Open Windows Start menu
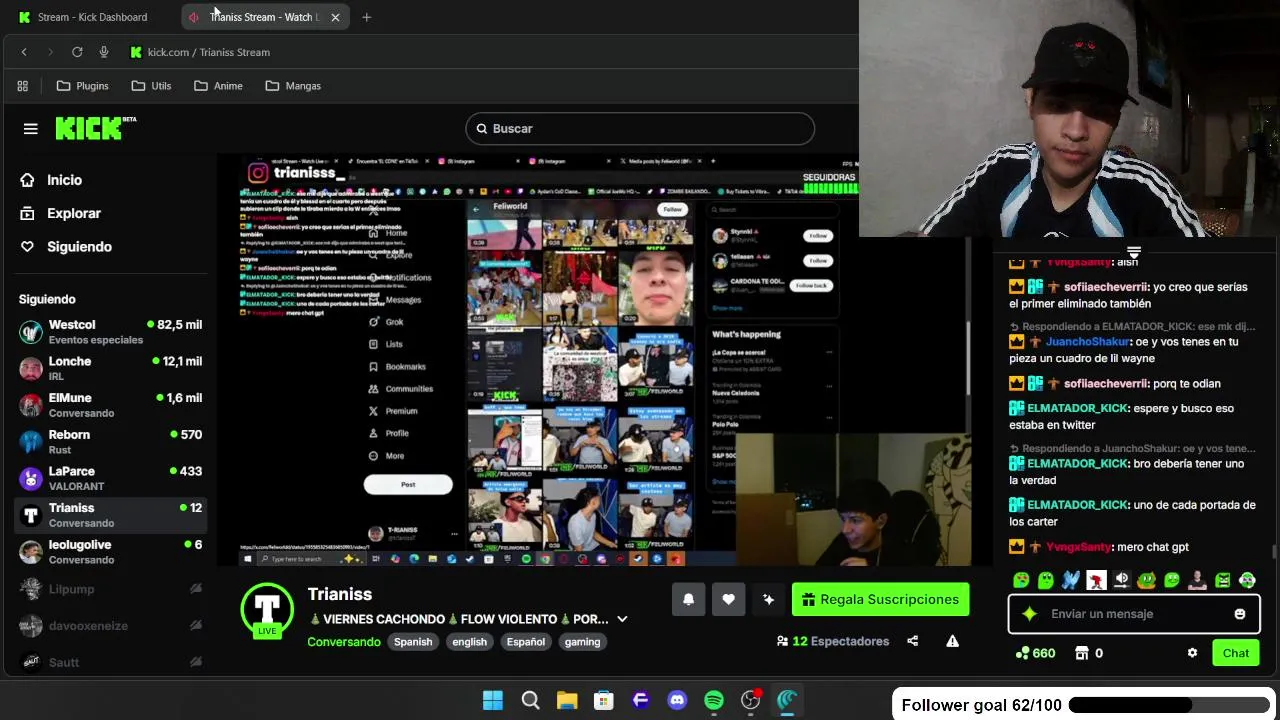 click(493, 700)
